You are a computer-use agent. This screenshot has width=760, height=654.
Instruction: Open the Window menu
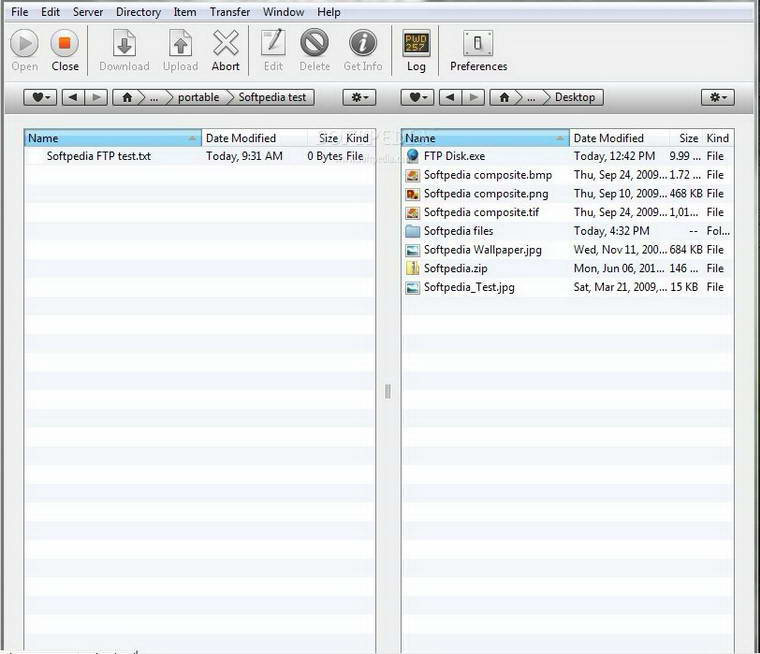283,12
